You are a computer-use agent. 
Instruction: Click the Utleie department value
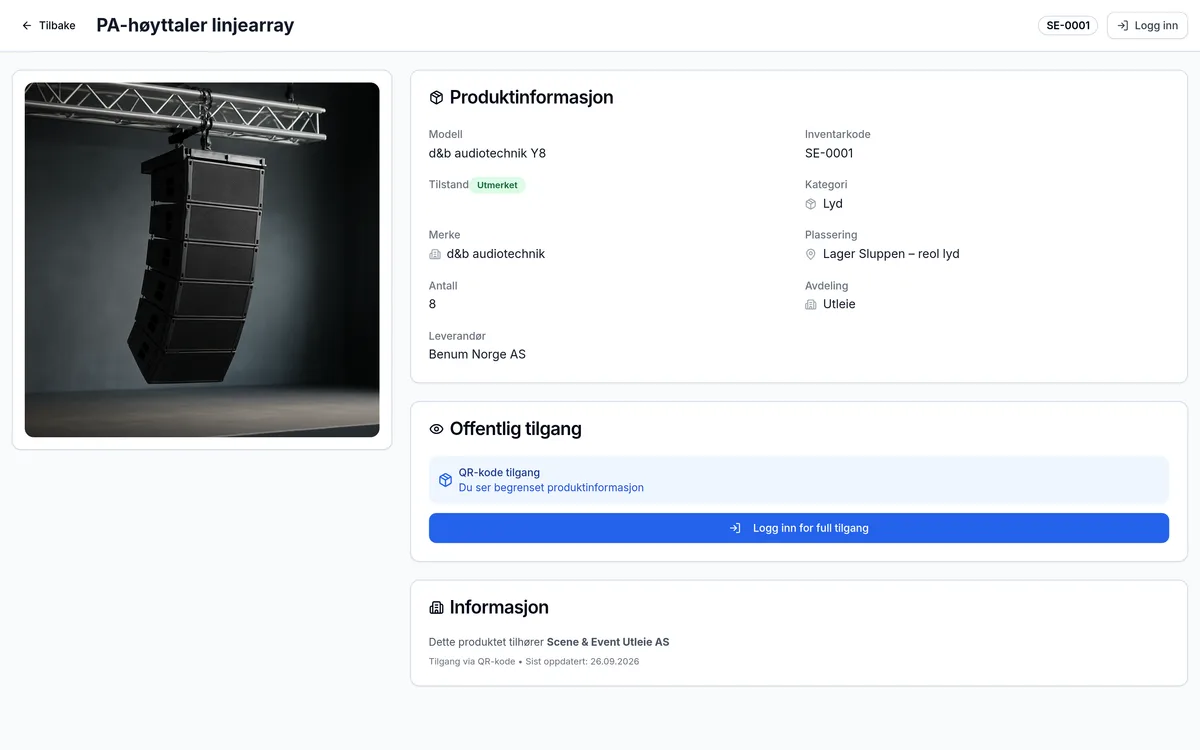tap(839, 304)
